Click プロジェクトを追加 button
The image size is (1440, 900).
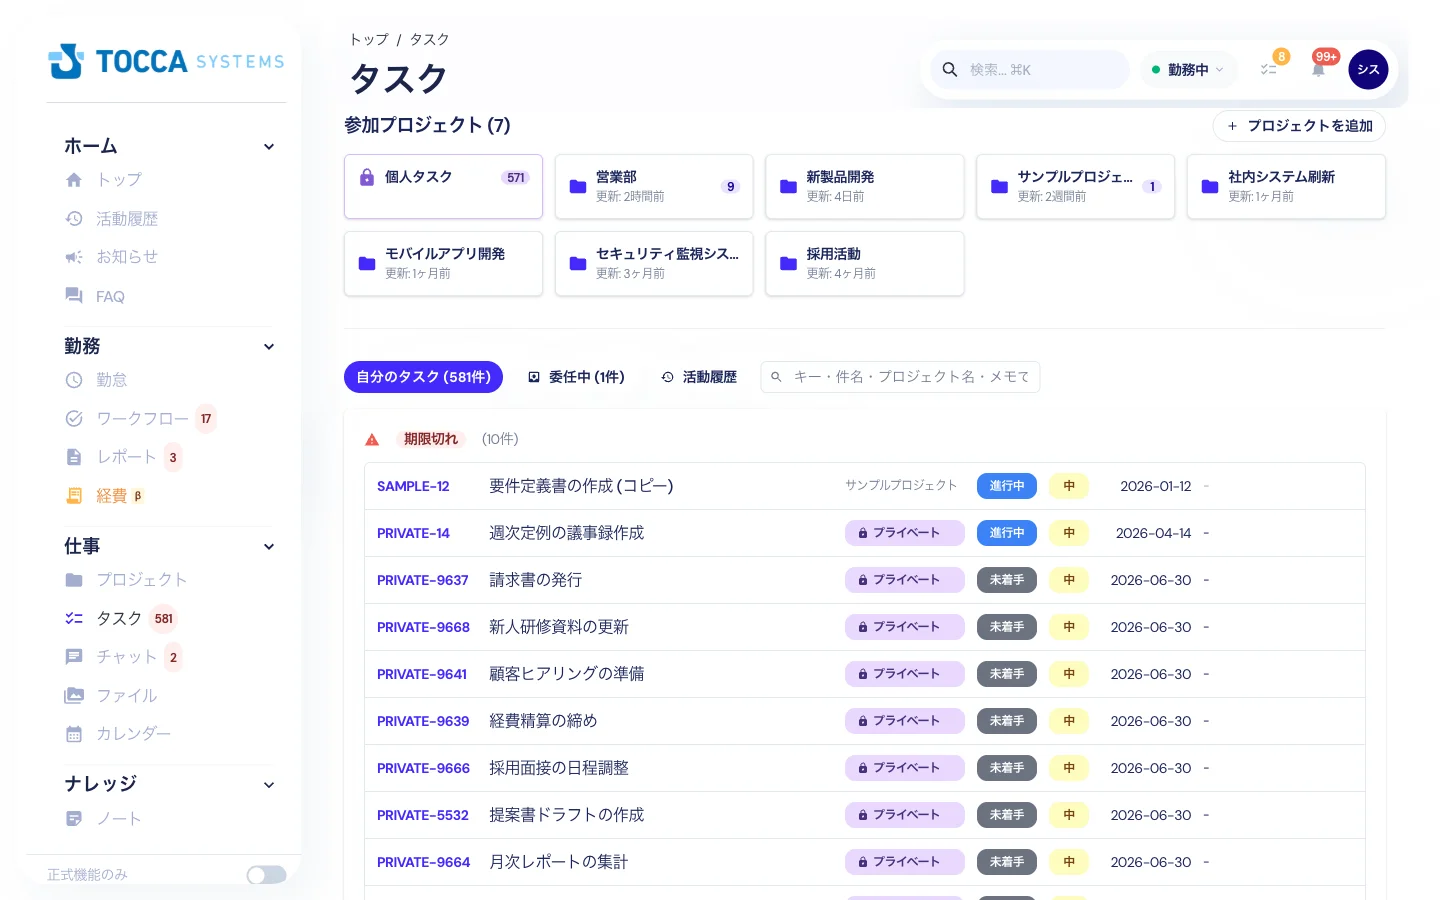coord(1299,126)
